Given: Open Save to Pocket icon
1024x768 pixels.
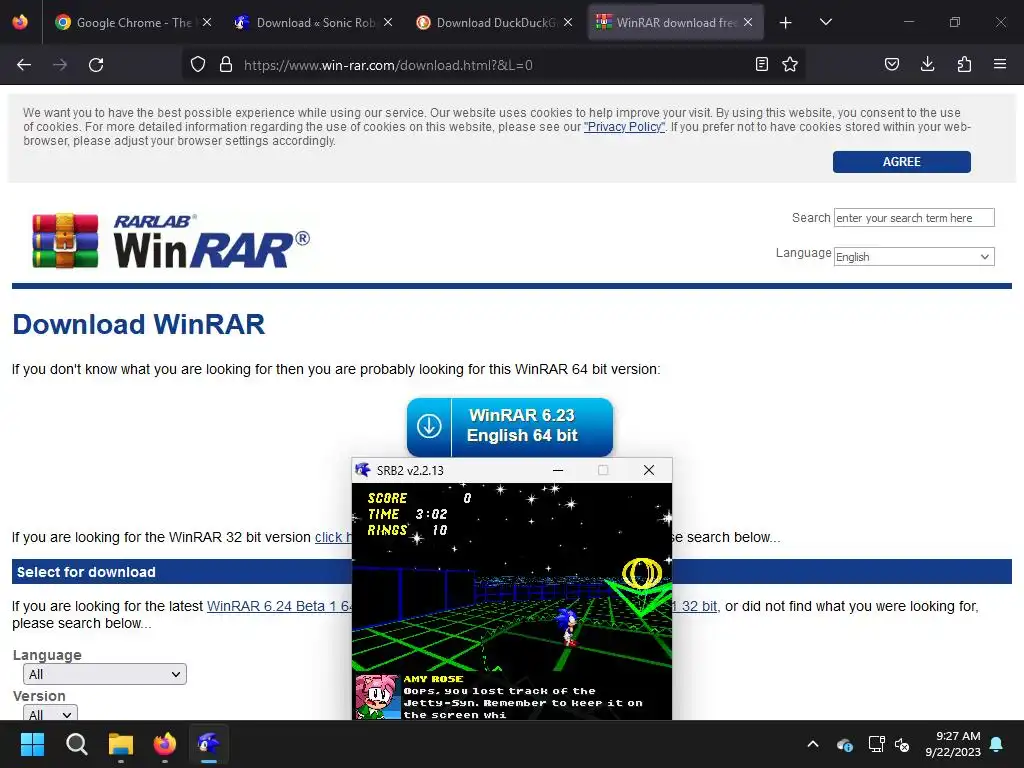Looking at the screenshot, I should pyautogui.click(x=891, y=64).
